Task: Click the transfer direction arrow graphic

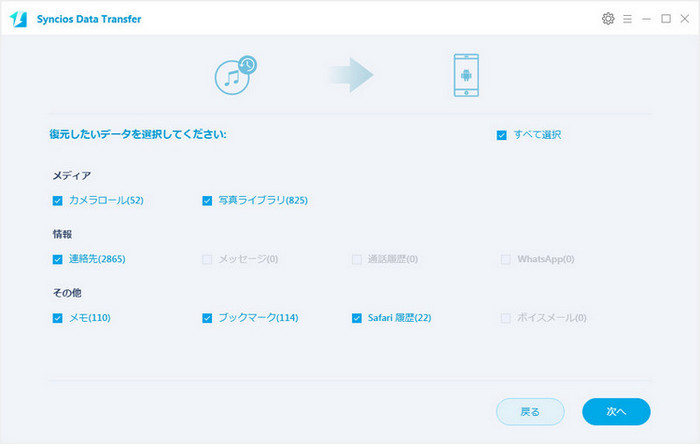Action: click(x=351, y=75)
